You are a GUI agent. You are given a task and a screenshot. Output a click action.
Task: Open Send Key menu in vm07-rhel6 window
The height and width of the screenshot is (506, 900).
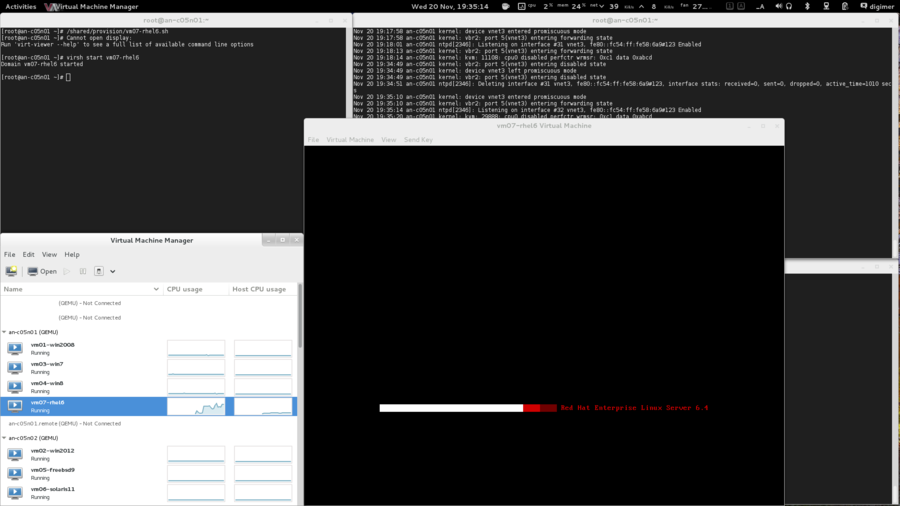(418, 139)
